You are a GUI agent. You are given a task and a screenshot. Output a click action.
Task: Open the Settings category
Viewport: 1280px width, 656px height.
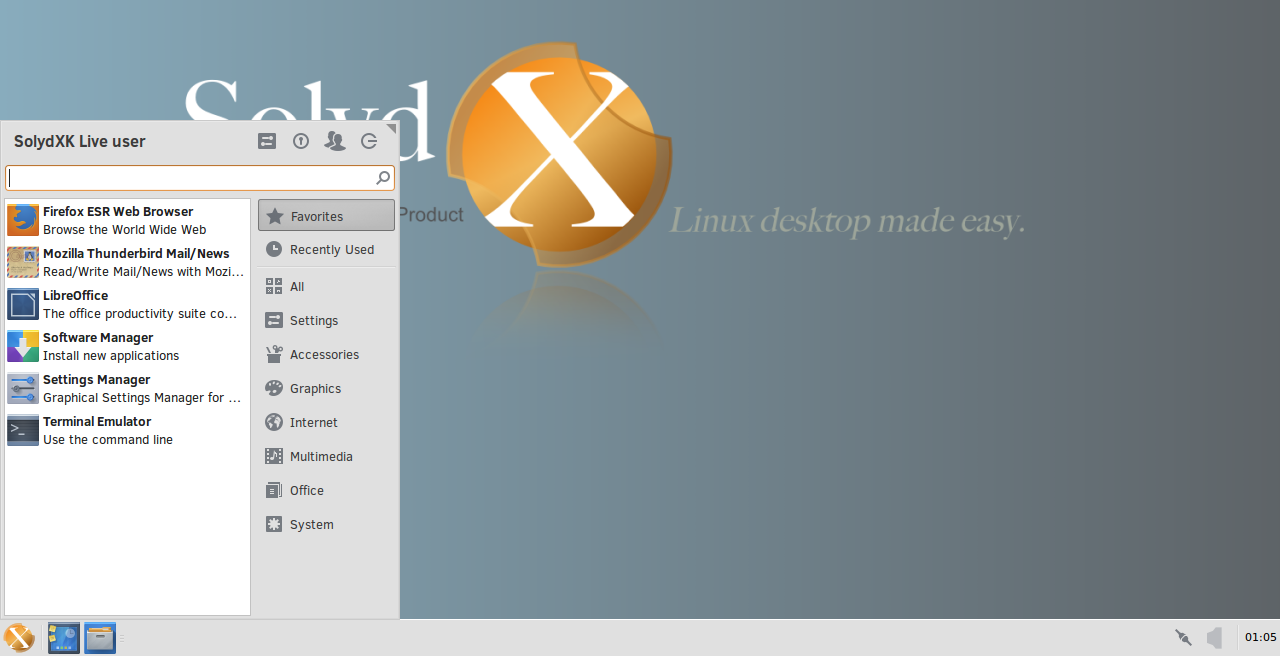pyautogui.click(x=326, y=320)
